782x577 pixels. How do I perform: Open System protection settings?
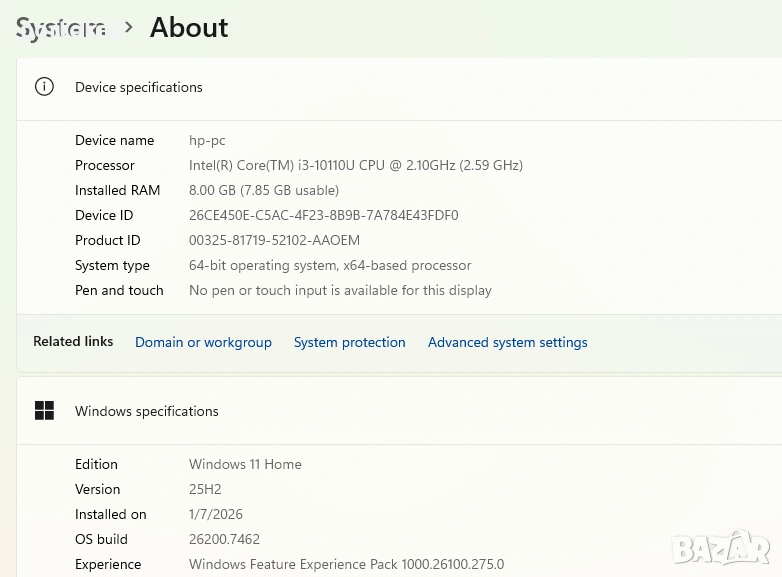pyautogui.click(x=349, y=342)
